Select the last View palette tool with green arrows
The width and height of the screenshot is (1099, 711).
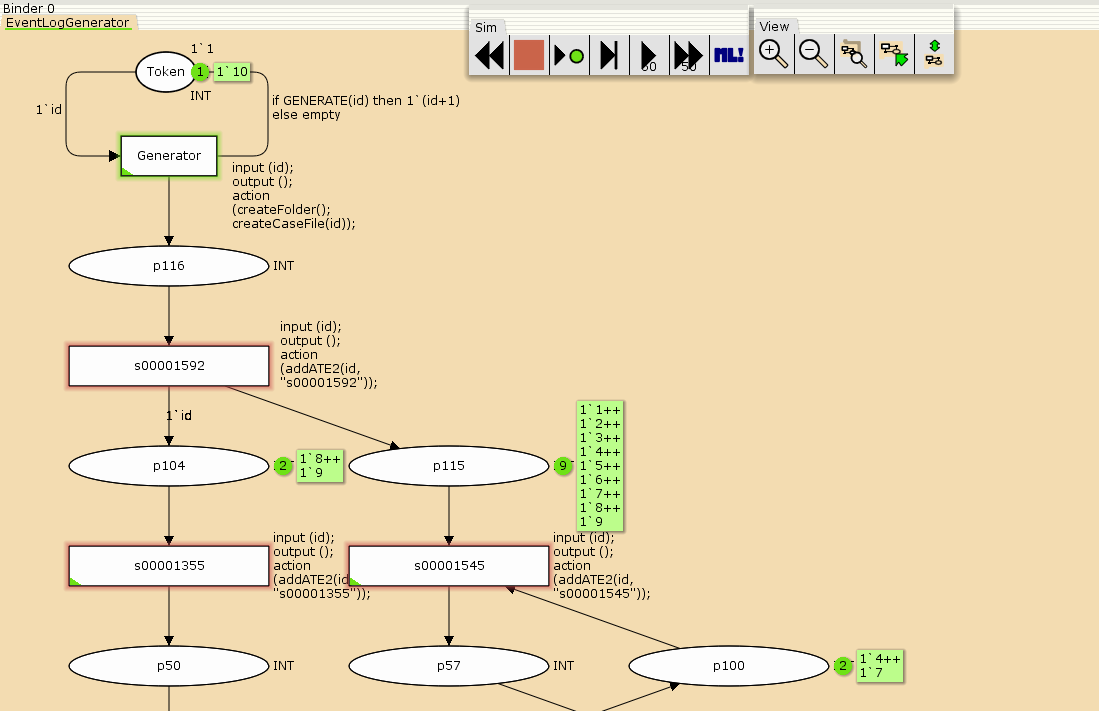934,54
